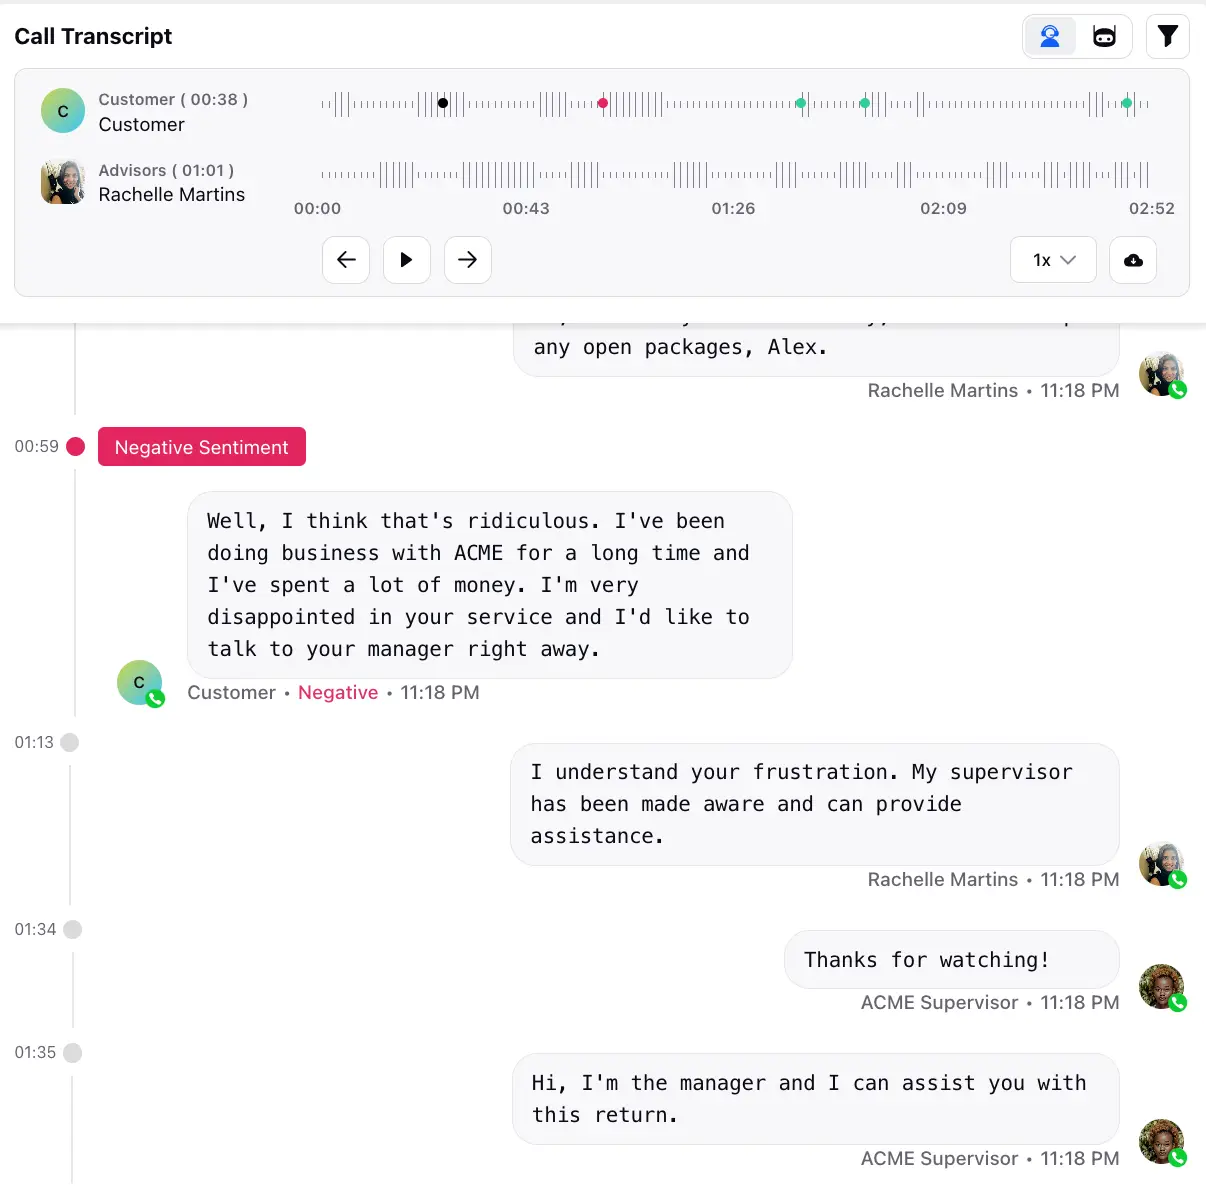Download the recording via cloud icon

[x=1133, y=260]
